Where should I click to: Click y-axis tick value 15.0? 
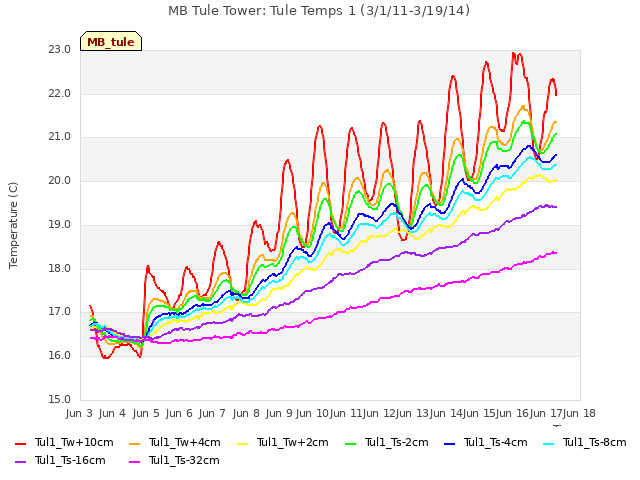tap(60, 399)
